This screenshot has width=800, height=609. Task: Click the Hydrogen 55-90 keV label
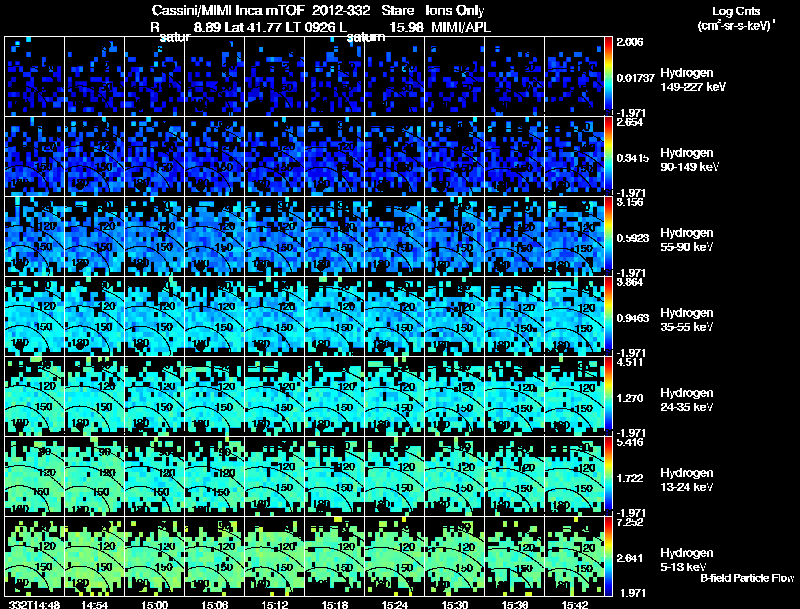pyautogui.click(x=686, y=240)
